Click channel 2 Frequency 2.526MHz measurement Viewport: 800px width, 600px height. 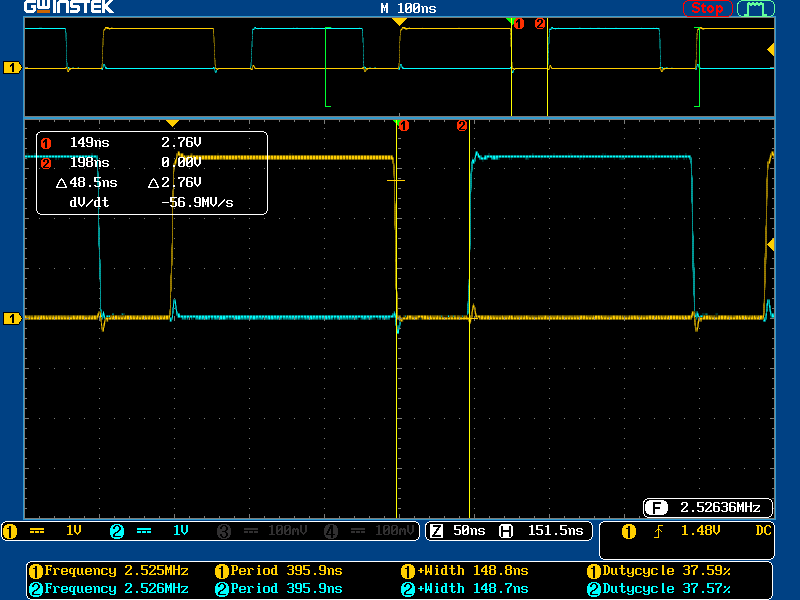(109, 589)
